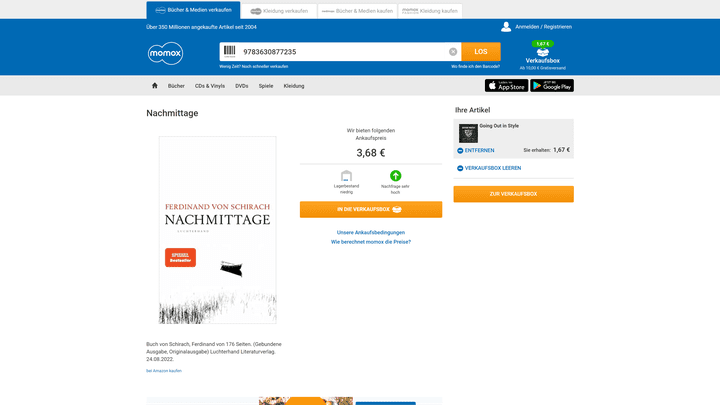Add book with In die Verkaufsbox
720x405 pixels.
371,209
